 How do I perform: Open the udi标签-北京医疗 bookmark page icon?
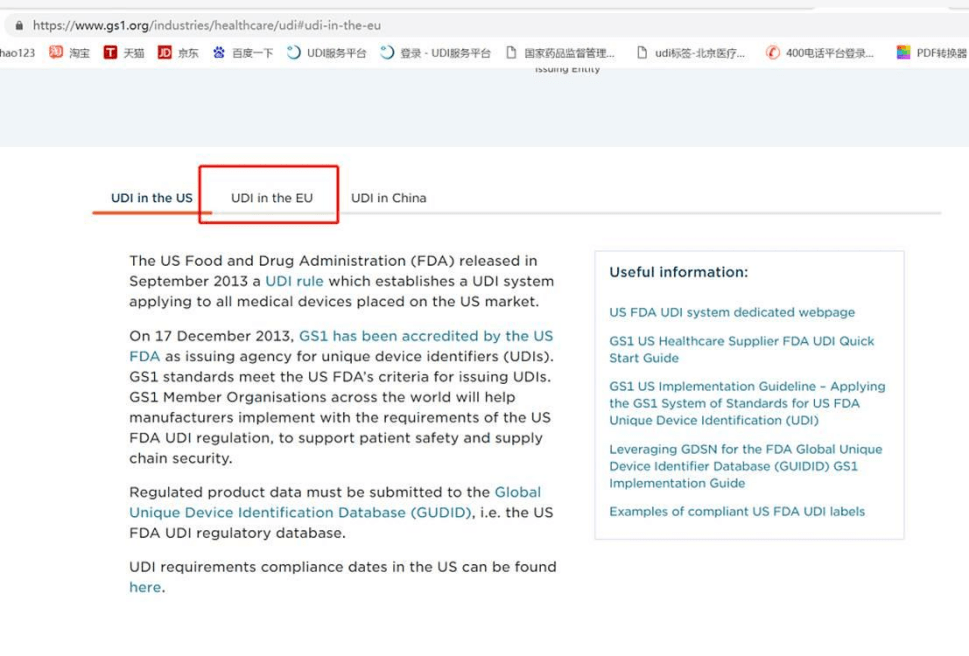coord(642,53)
